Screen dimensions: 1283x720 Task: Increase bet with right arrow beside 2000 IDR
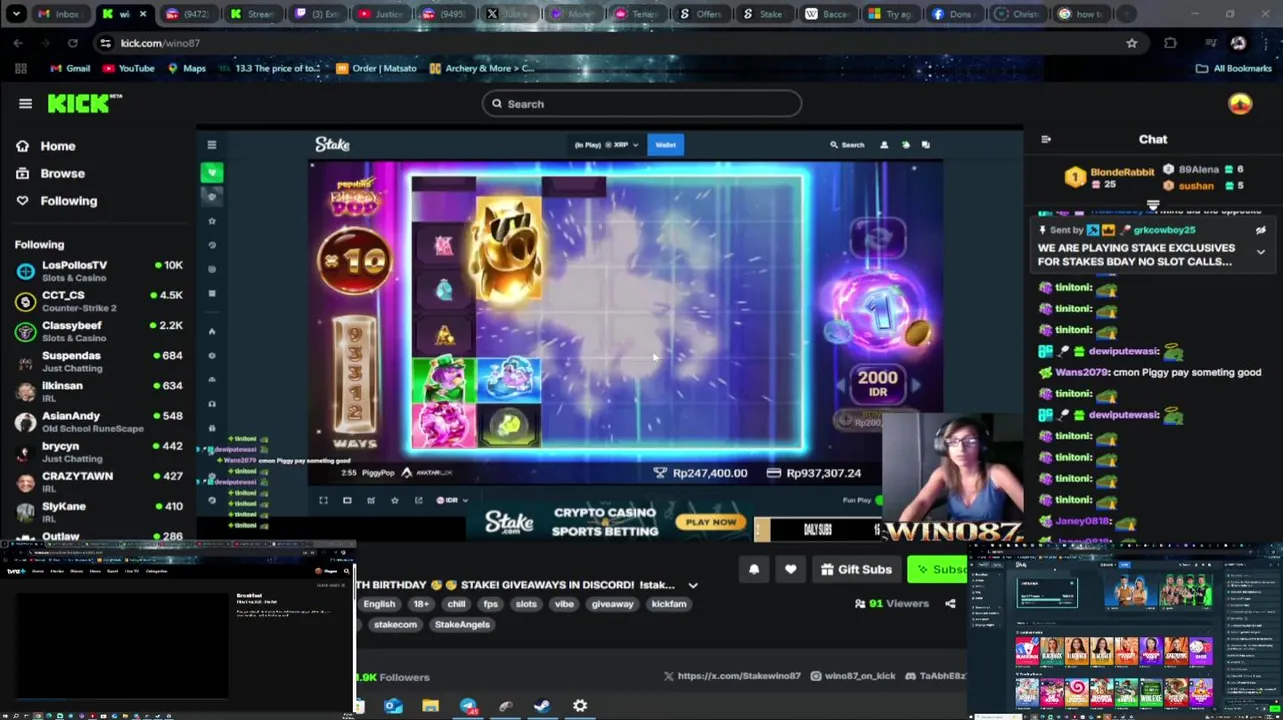(915, 385)
